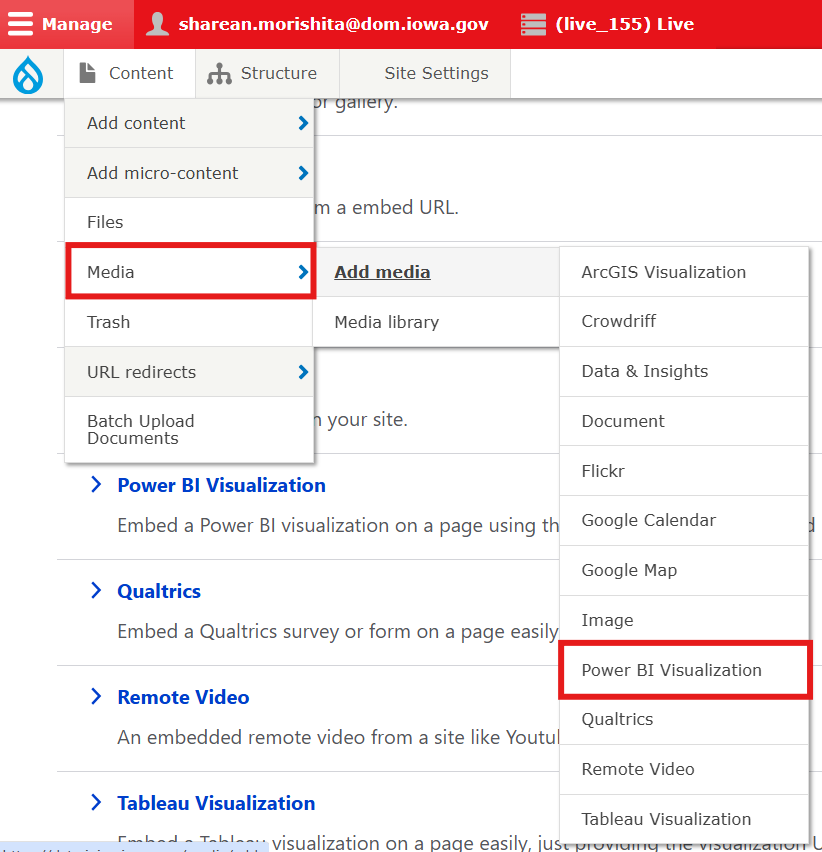The image size is (822, 852).
Task: Click the Drupal drop logo
Action: click(28, 74)
